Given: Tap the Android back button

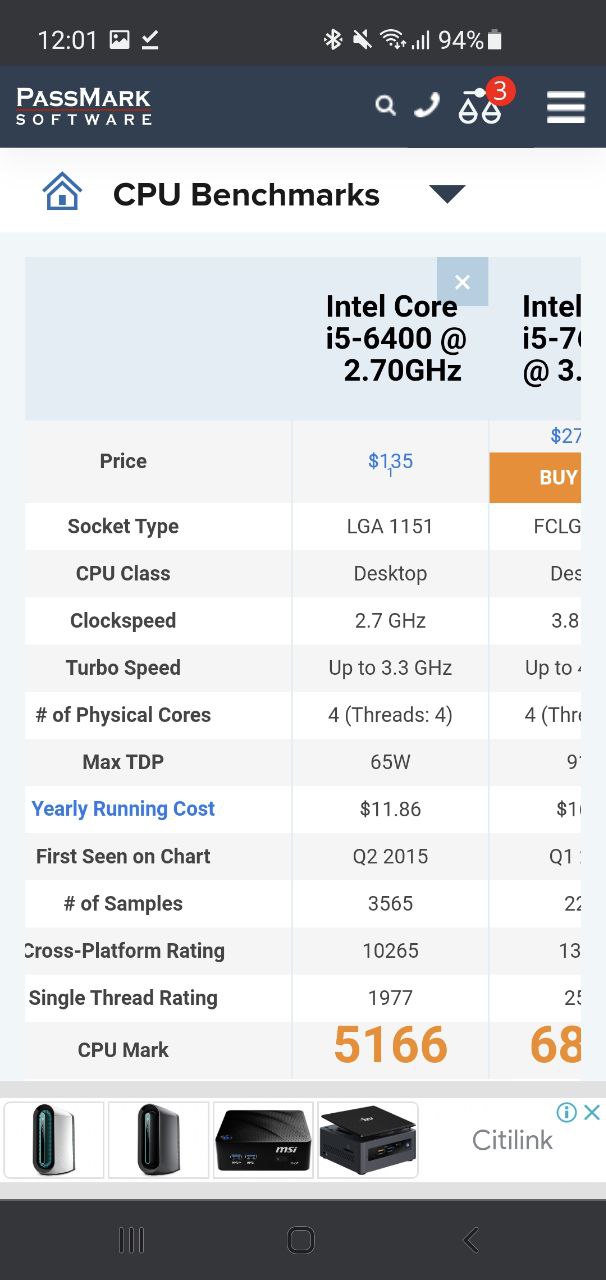Looking at the screenshot, I should click(471, 1240).
